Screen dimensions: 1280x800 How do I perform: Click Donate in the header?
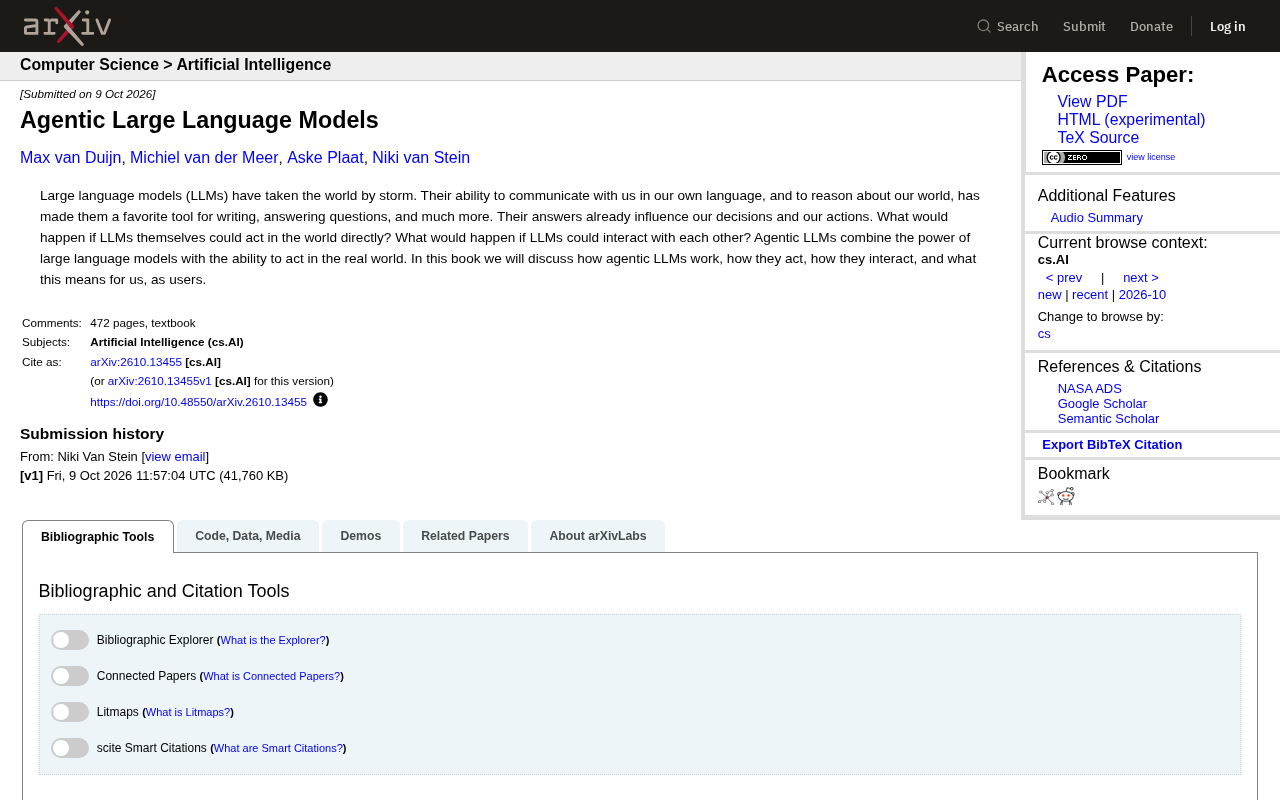pyautogui.click(x=1151, y=26)
